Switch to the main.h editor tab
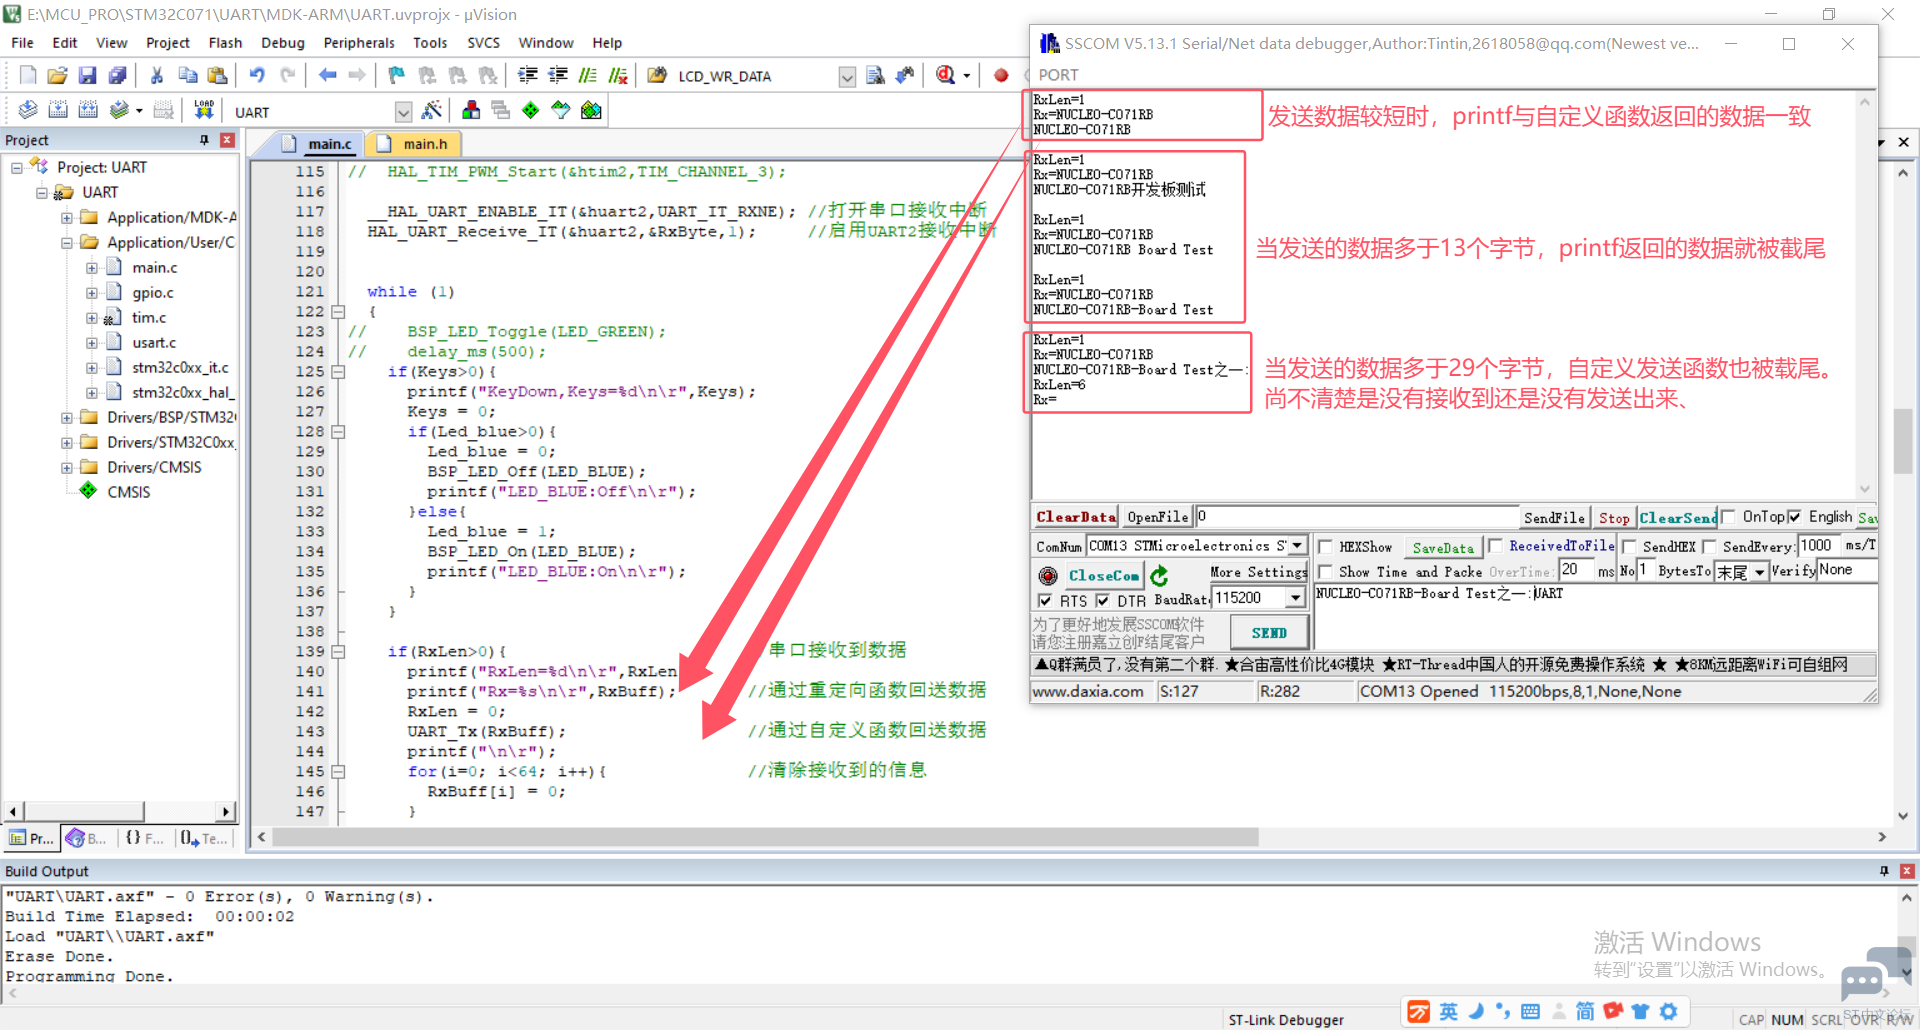This screenshot has height=1030, width=1920. pos(414,144)
